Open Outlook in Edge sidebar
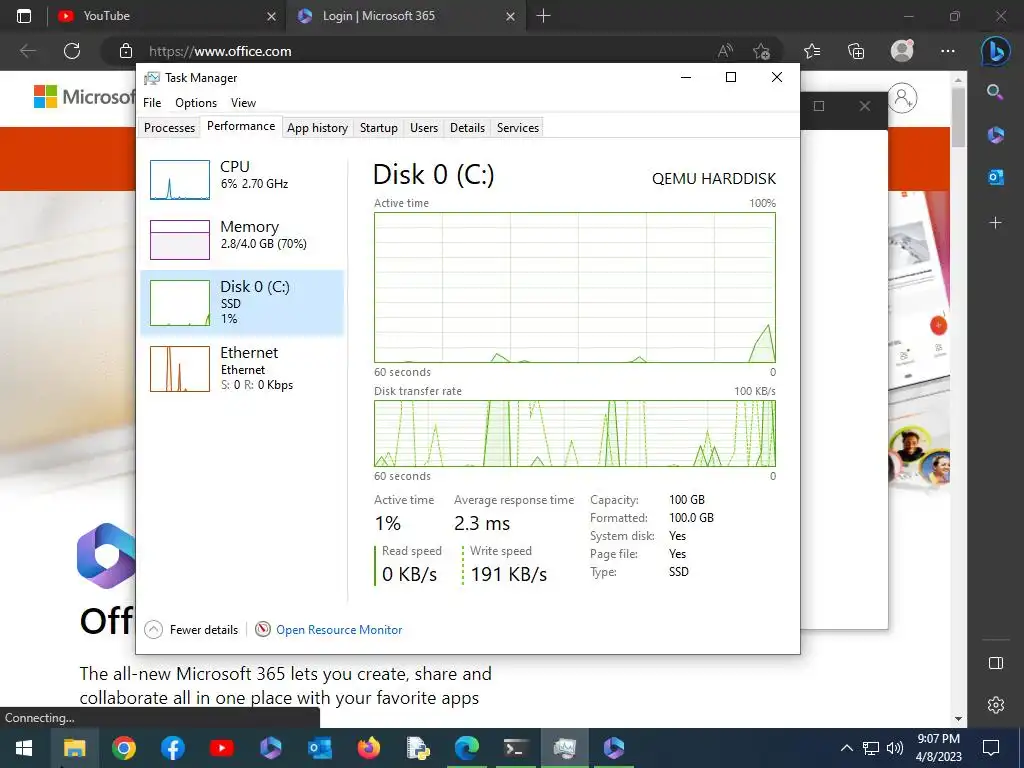1024x768 pixels. [x=995, y=177]
